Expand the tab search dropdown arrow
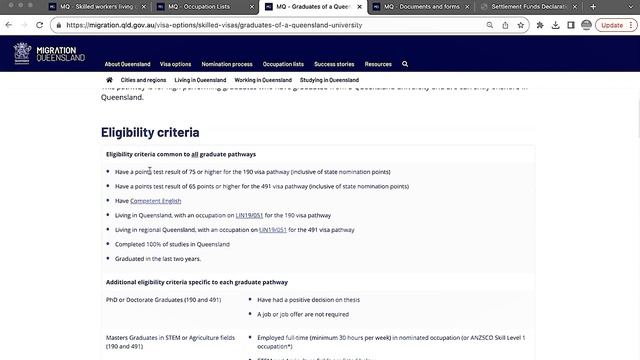This screenshot has height=360, width=640. coord(630,7)
